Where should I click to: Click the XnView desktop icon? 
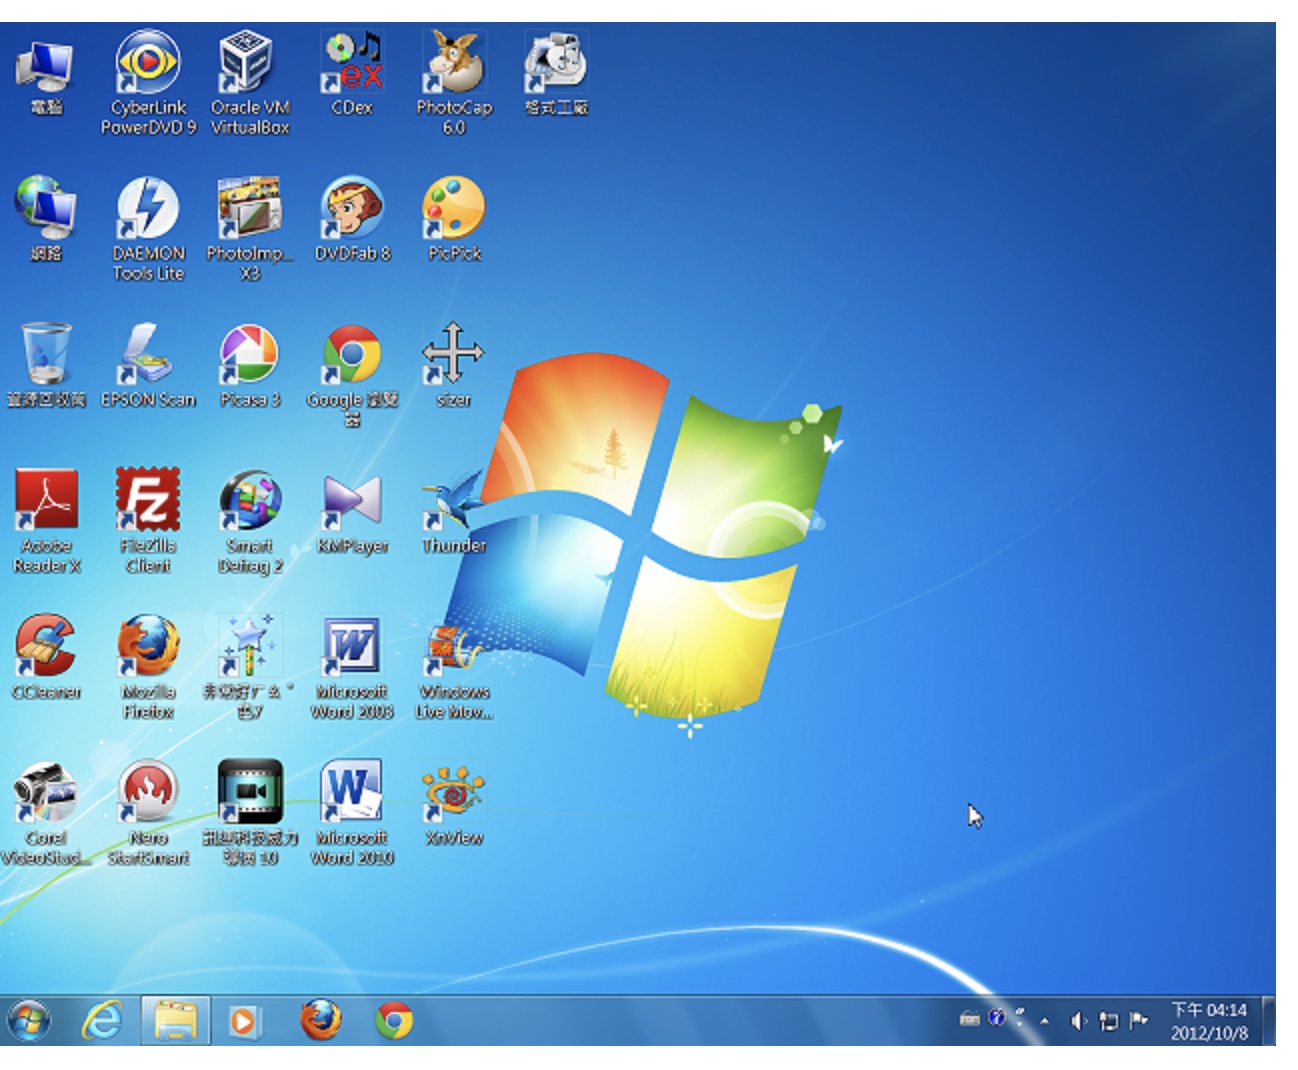[454, 804]
